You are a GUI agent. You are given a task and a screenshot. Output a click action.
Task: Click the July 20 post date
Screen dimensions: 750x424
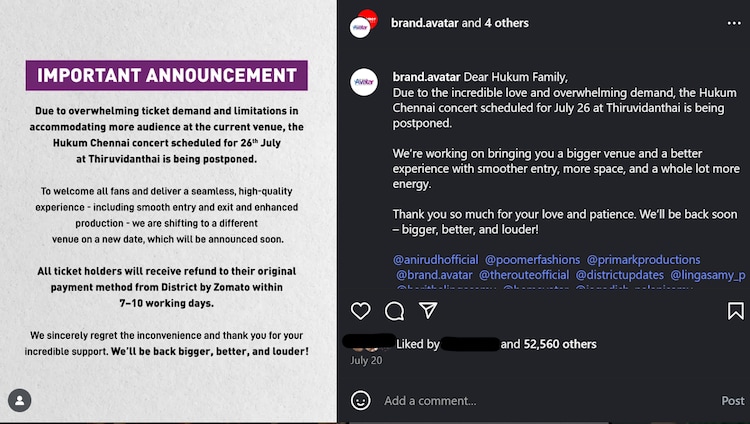click(365, 360)
